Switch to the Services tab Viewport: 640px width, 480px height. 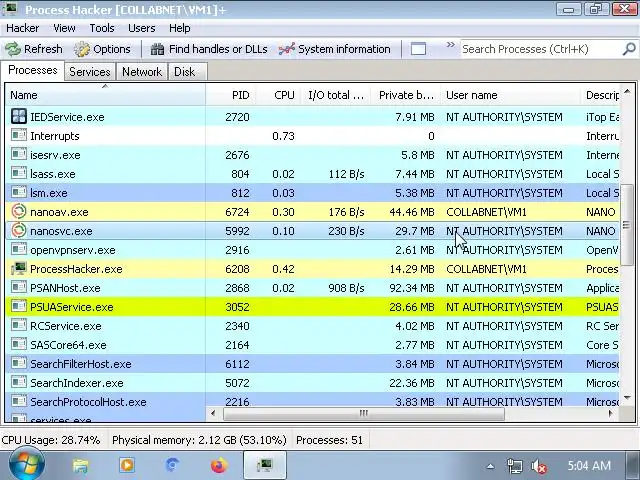point(90,72)
